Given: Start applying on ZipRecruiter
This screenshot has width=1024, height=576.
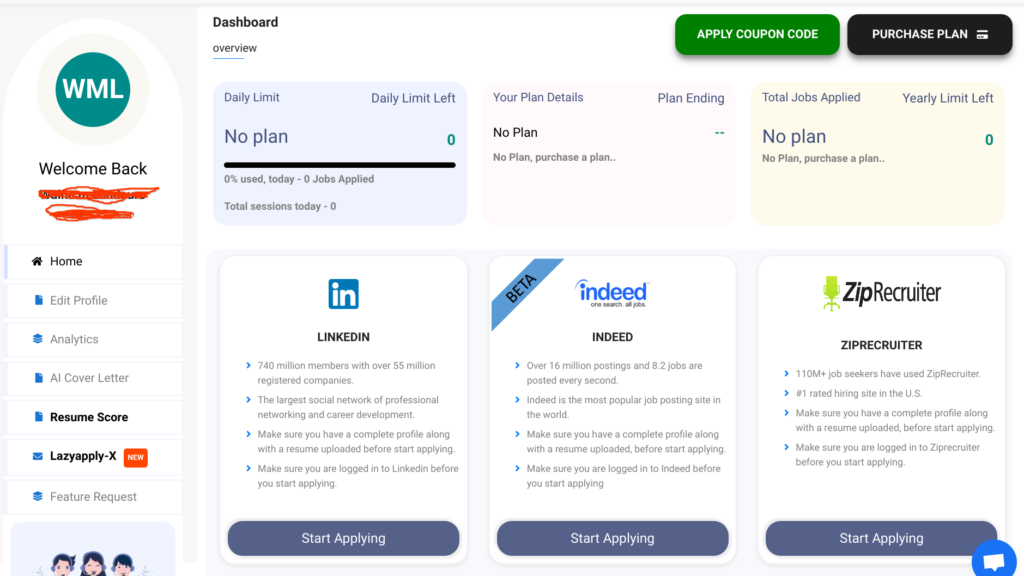Looking at the screenshot, I should pos(881,538).
